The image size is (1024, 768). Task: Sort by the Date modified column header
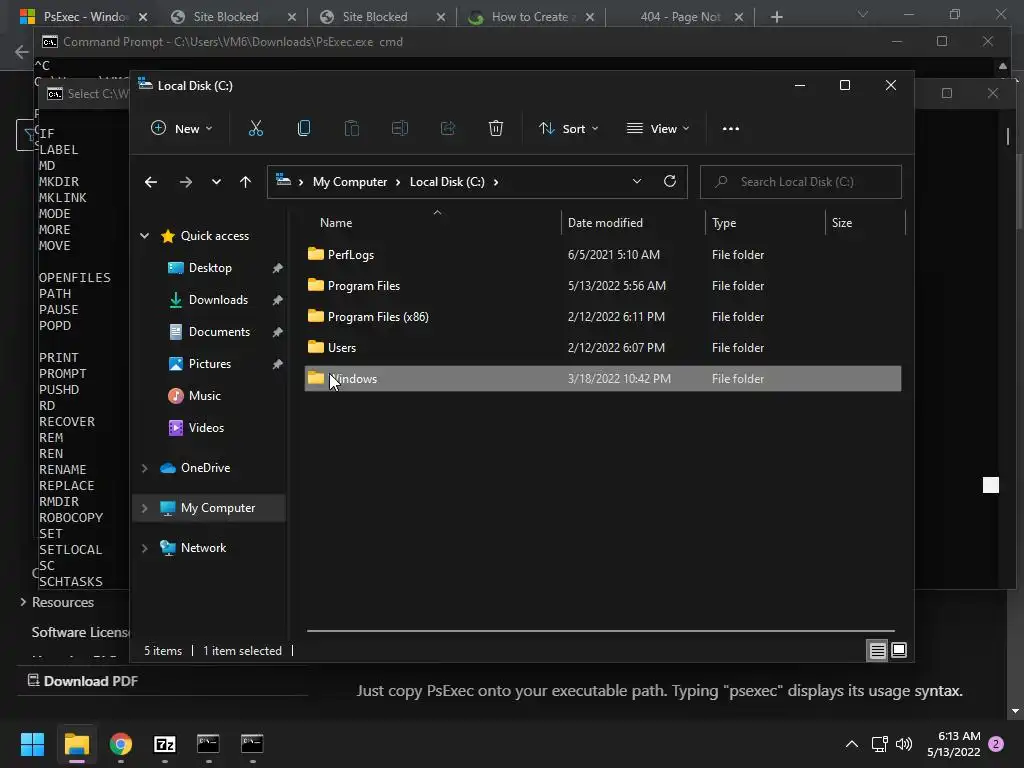point(605,223)
